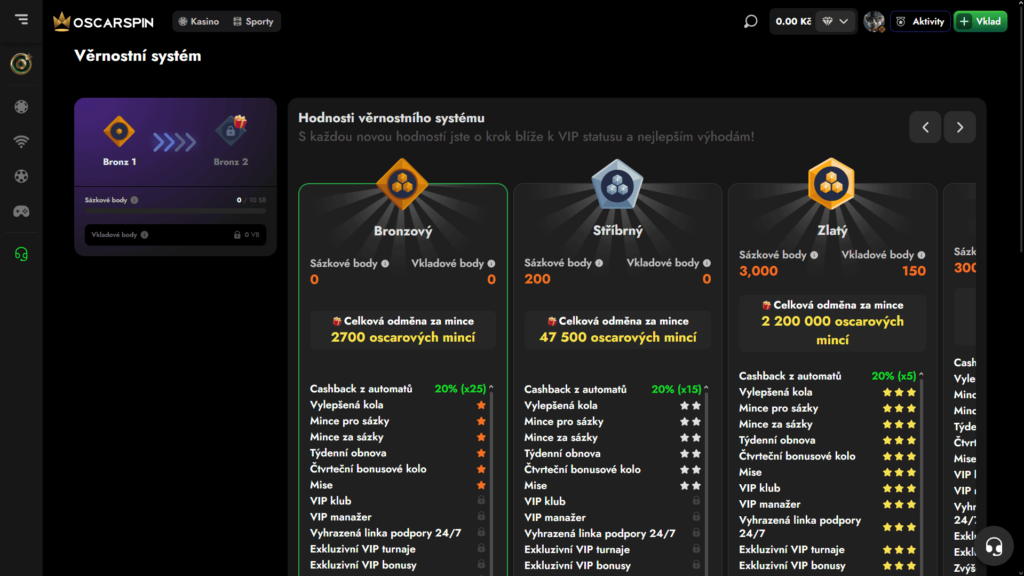
Task: Expand the balance currency dropdown
Action: [x=835, y=22]
